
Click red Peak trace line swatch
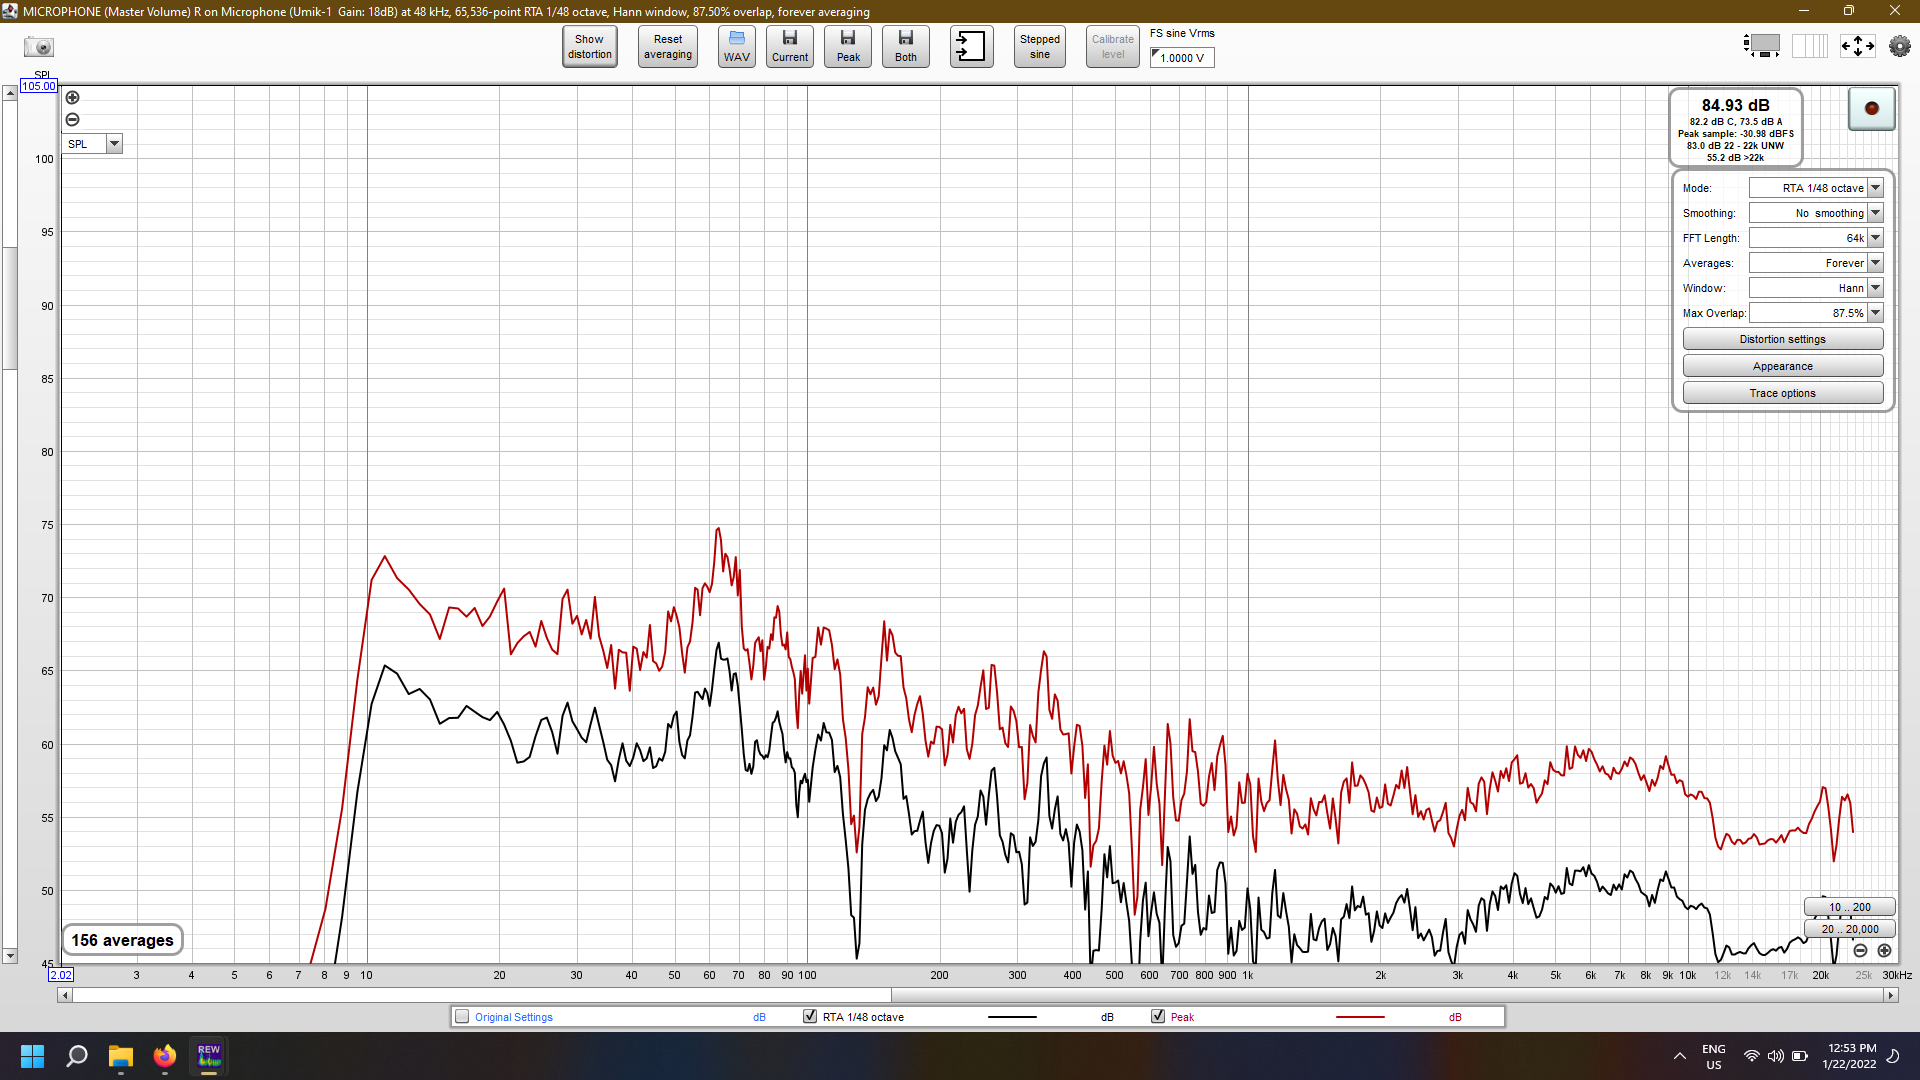pos(1360,1017)
